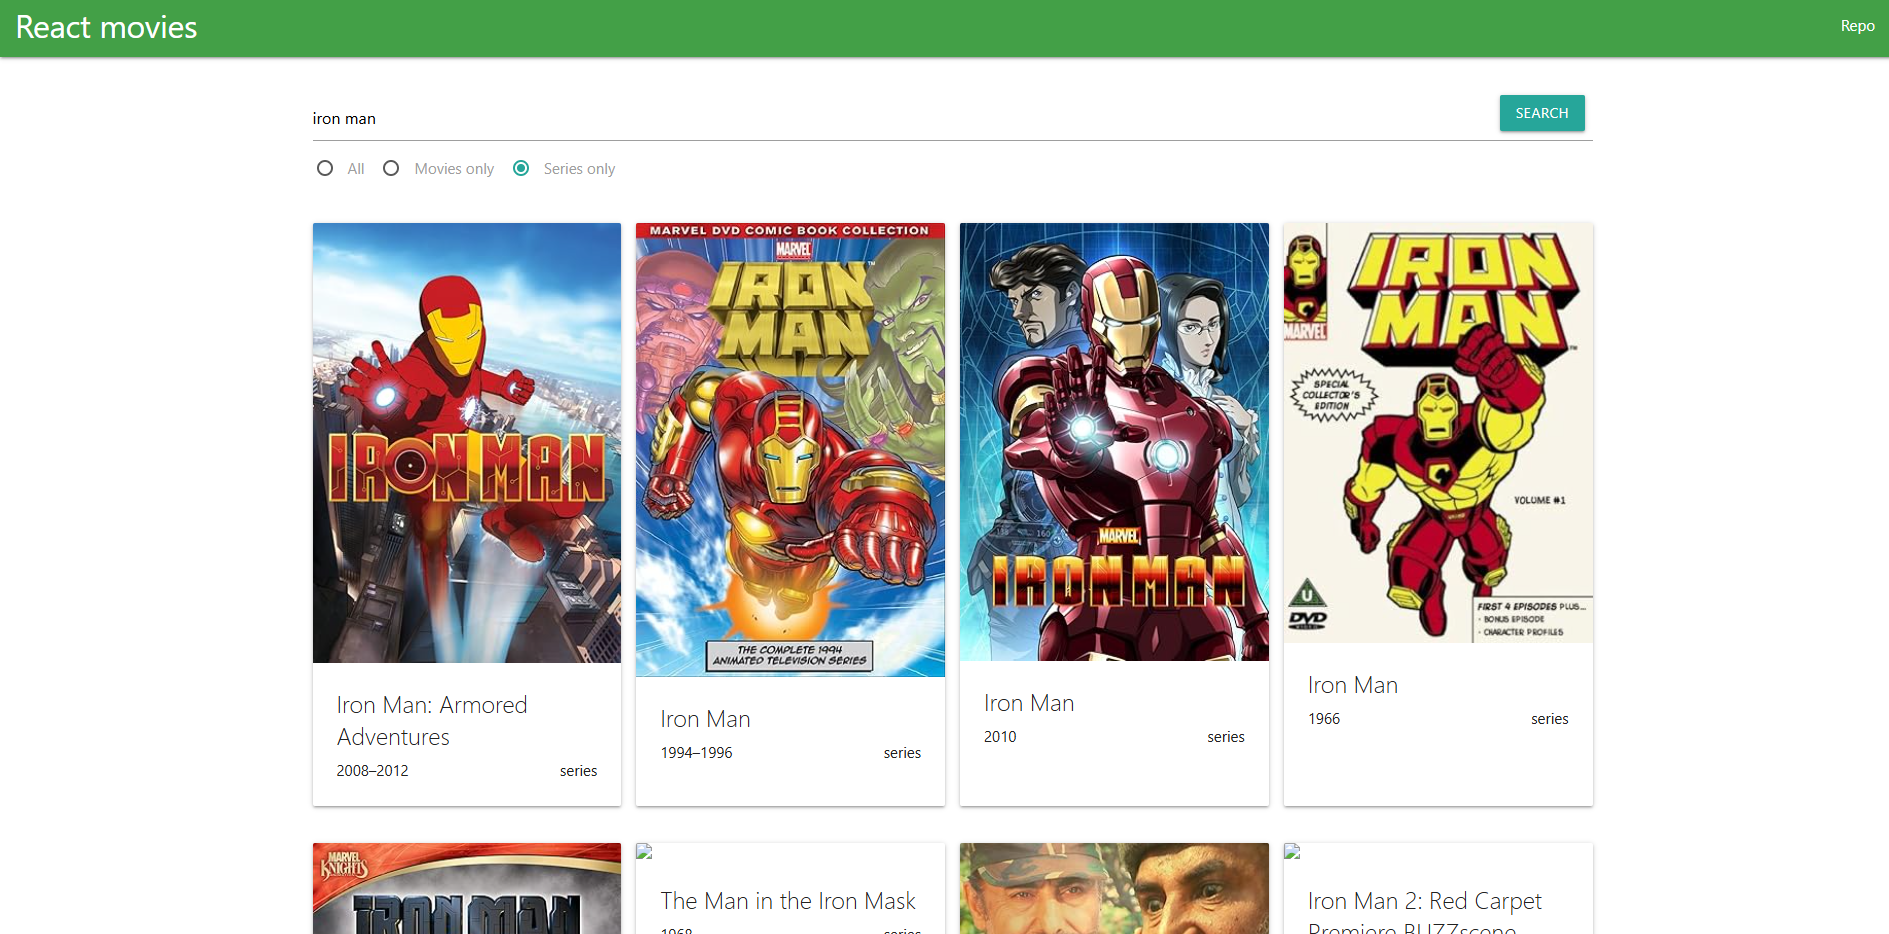
Task: Click the year "1966"
Action: (x=1324, y=719)
